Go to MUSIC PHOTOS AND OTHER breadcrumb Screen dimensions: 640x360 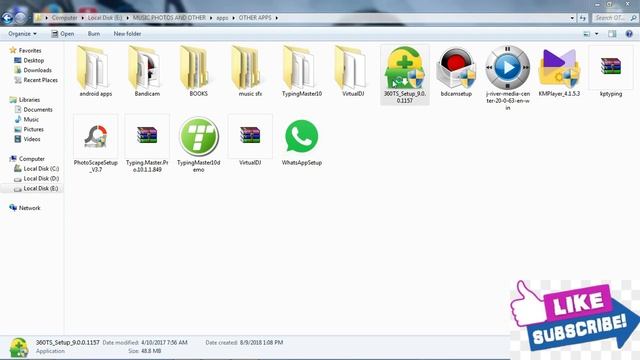coord(169,18)
